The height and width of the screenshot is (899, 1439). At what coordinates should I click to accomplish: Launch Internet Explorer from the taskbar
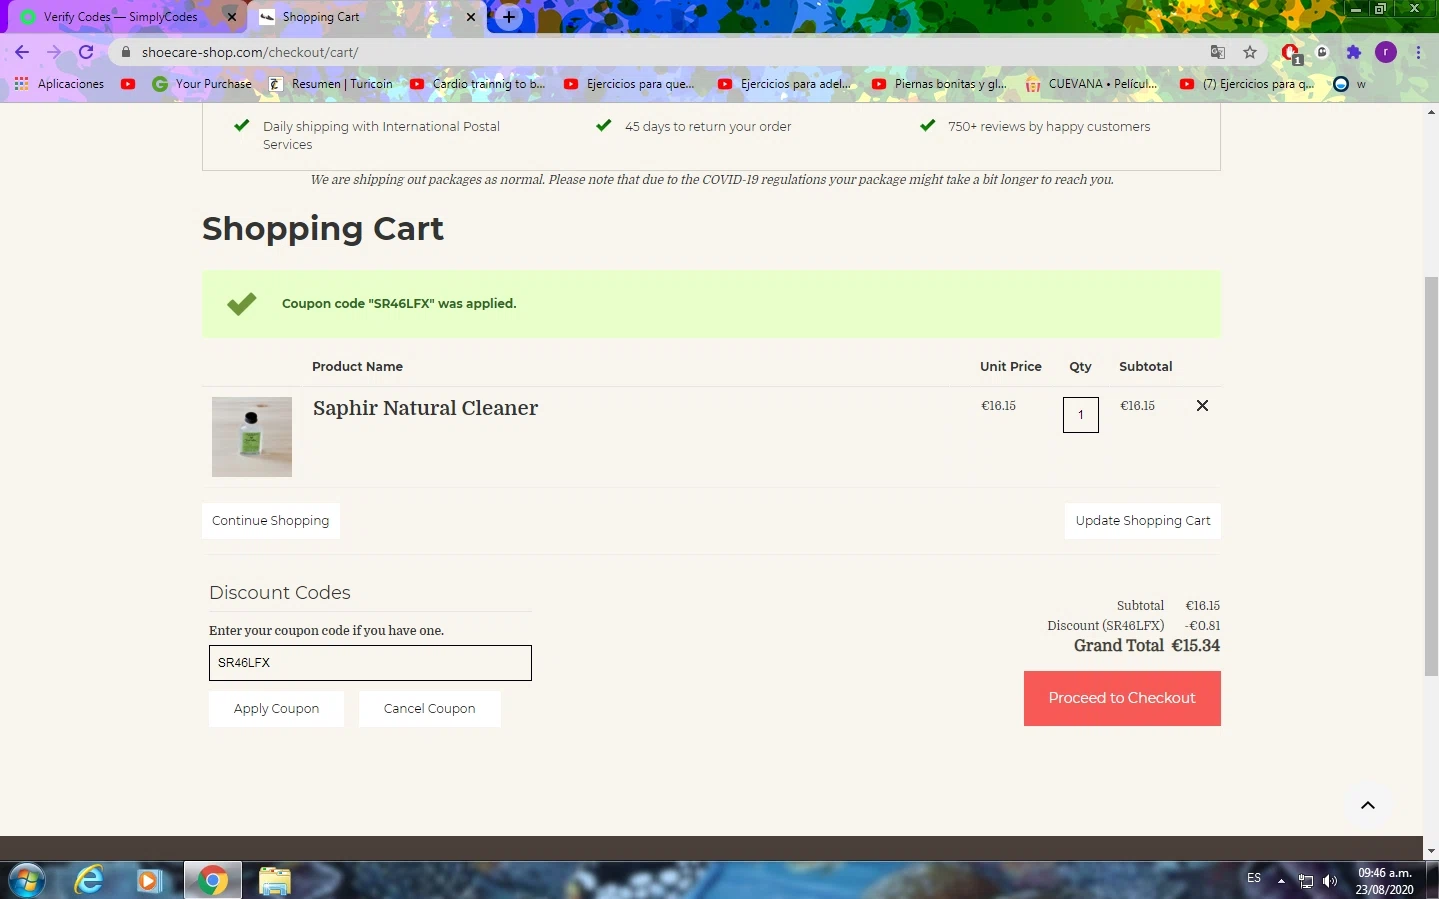click(89, 880)
